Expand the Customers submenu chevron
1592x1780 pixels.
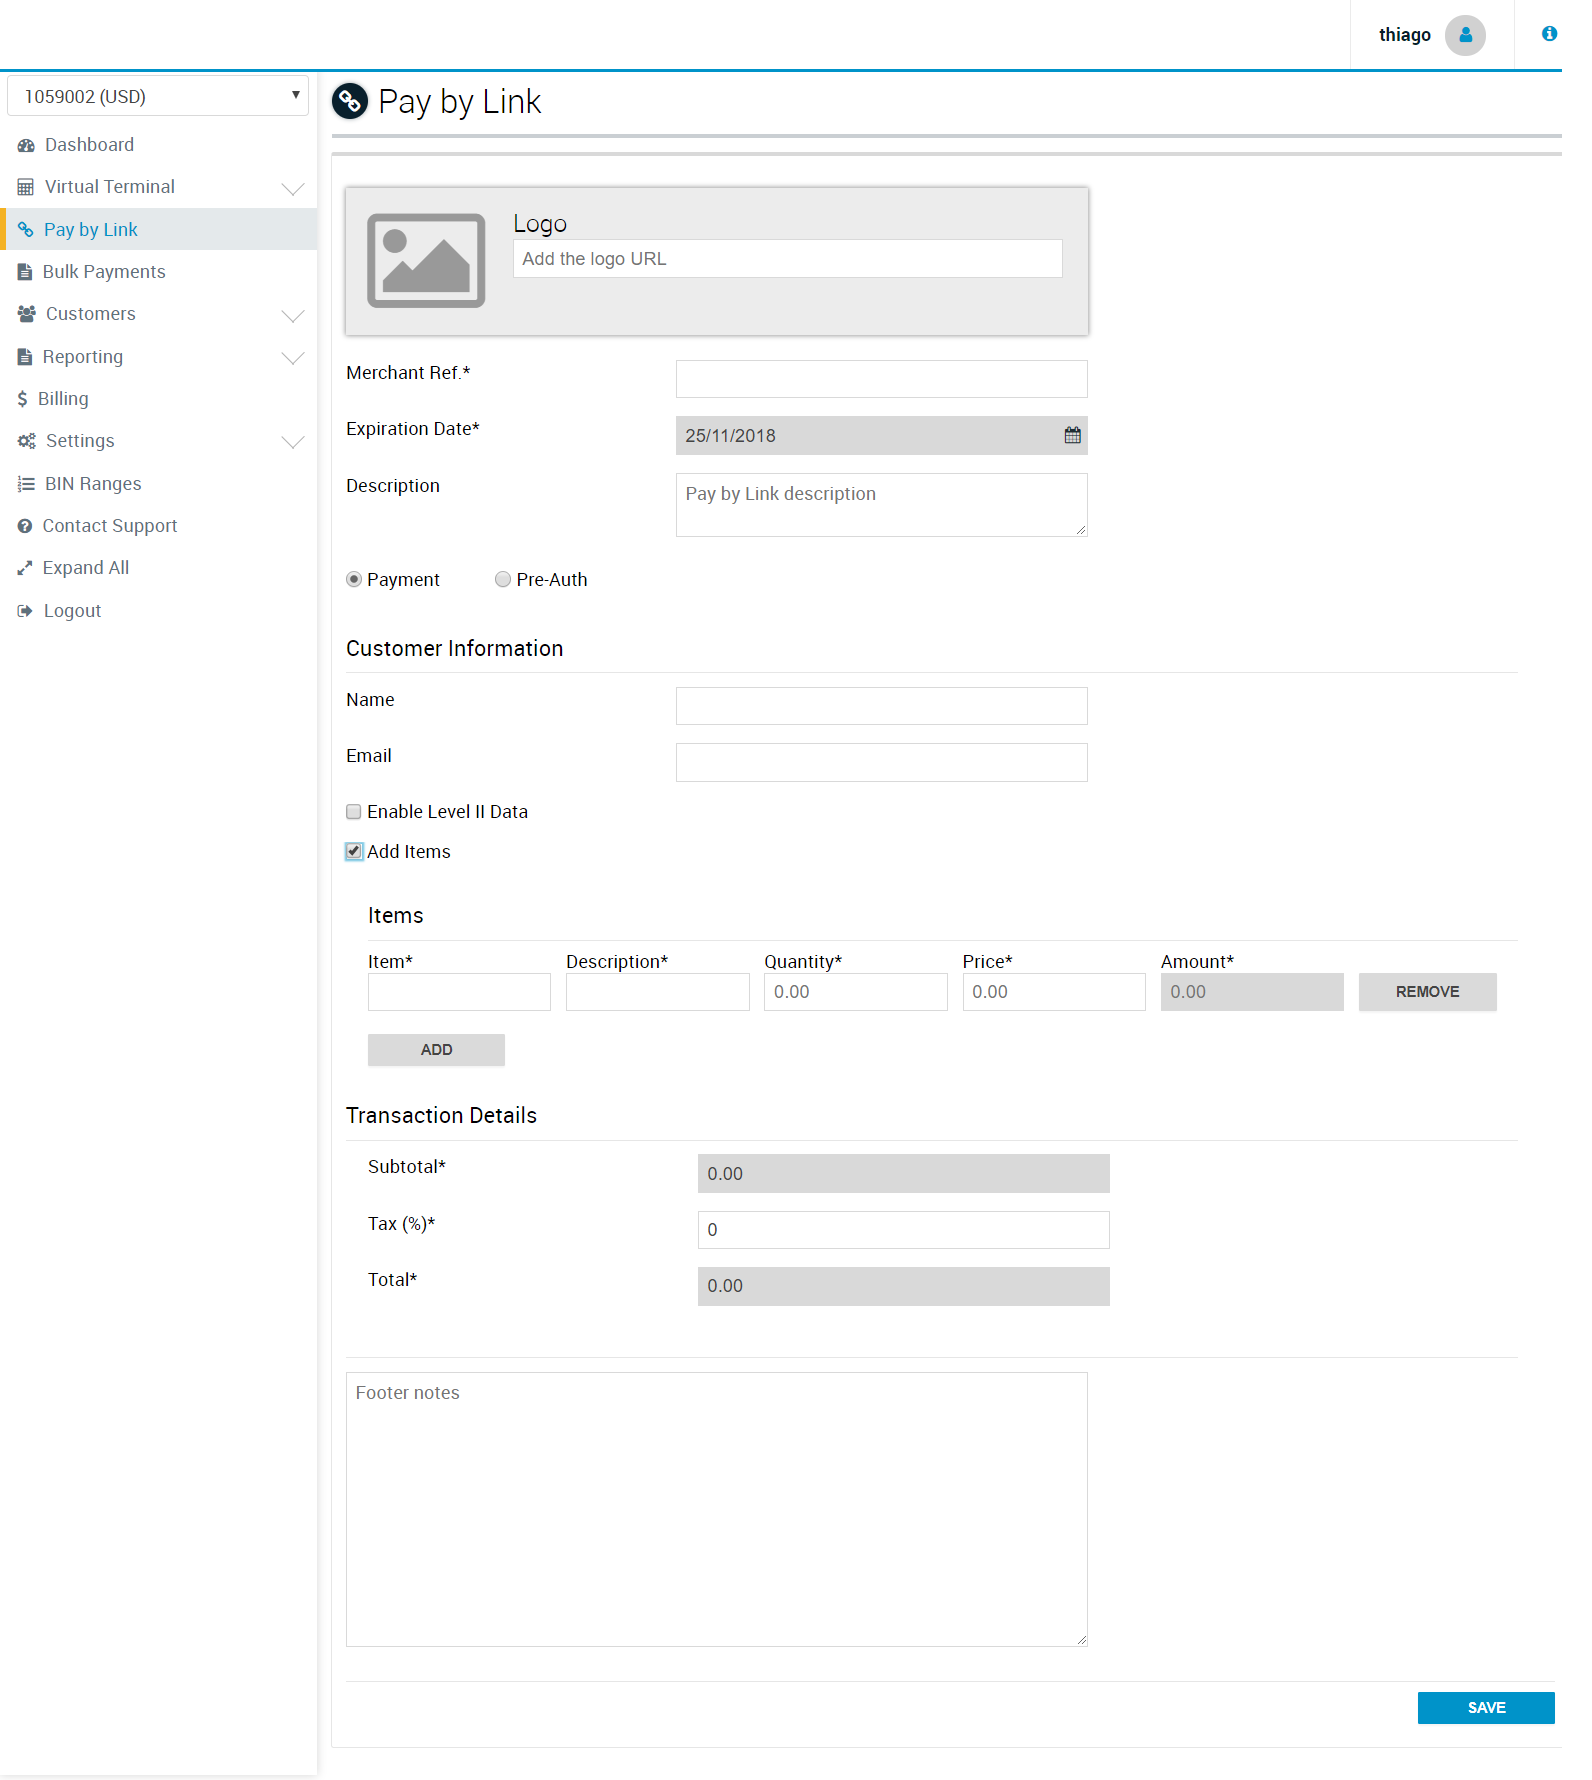[293, 315]
